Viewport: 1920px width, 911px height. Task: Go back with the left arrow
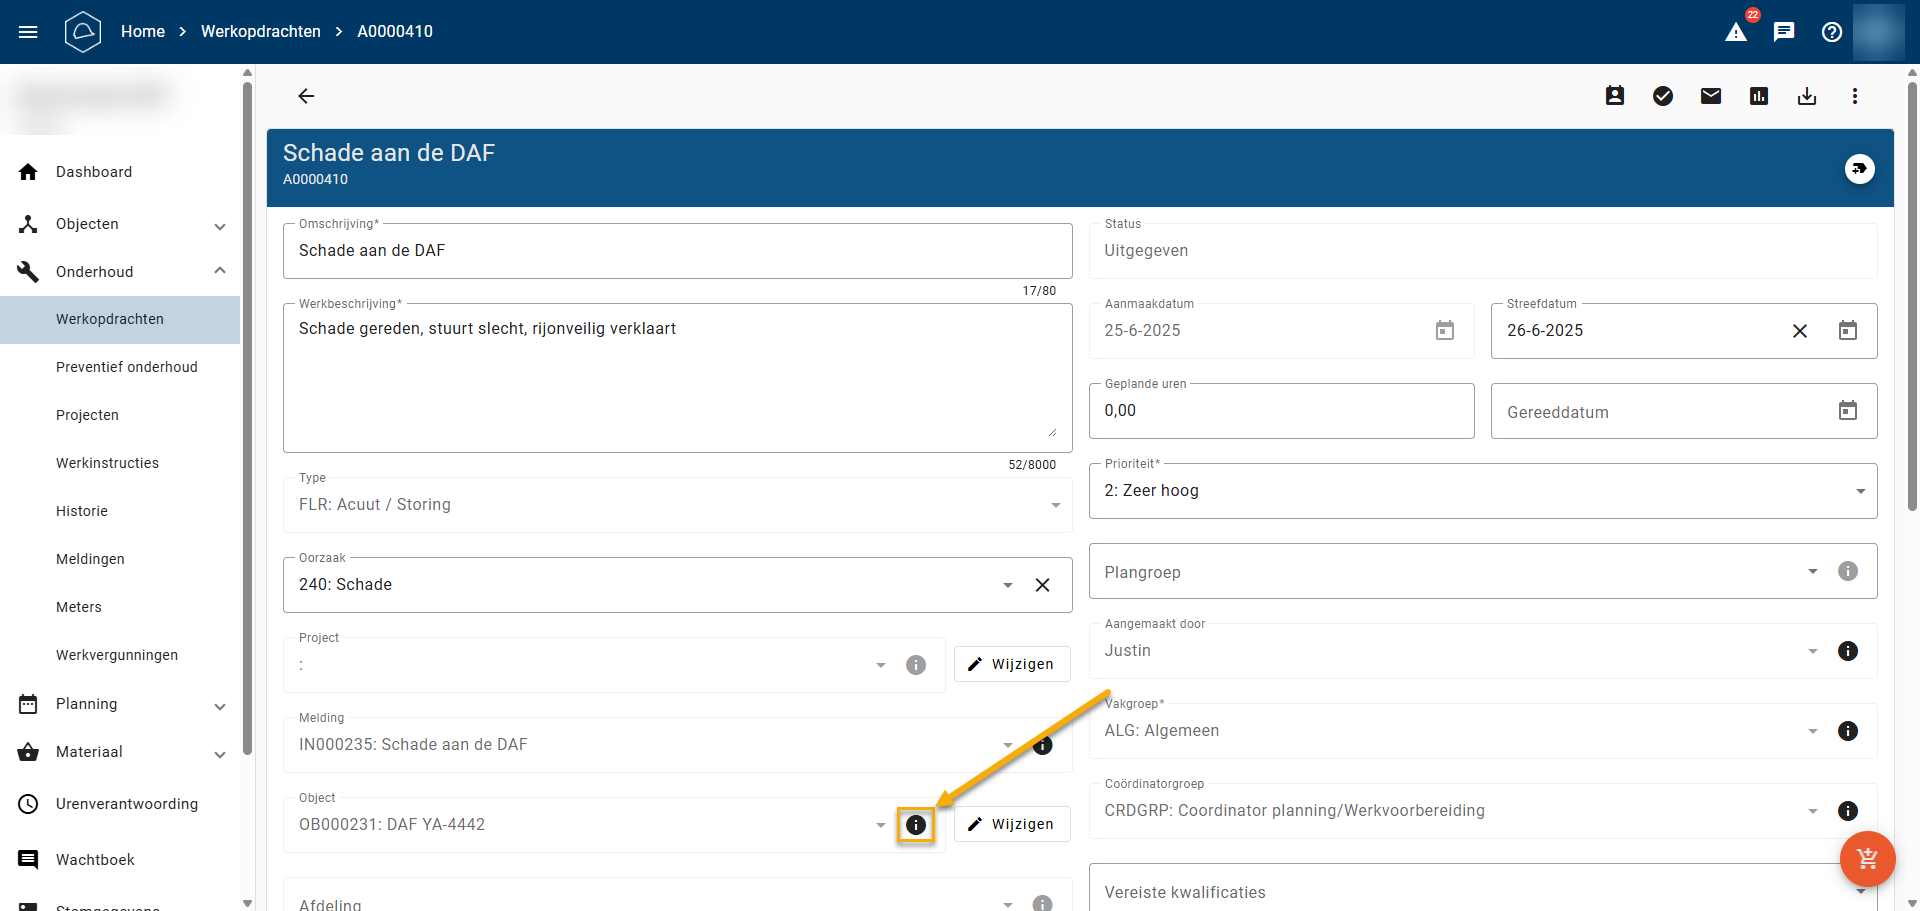[306, 96]
